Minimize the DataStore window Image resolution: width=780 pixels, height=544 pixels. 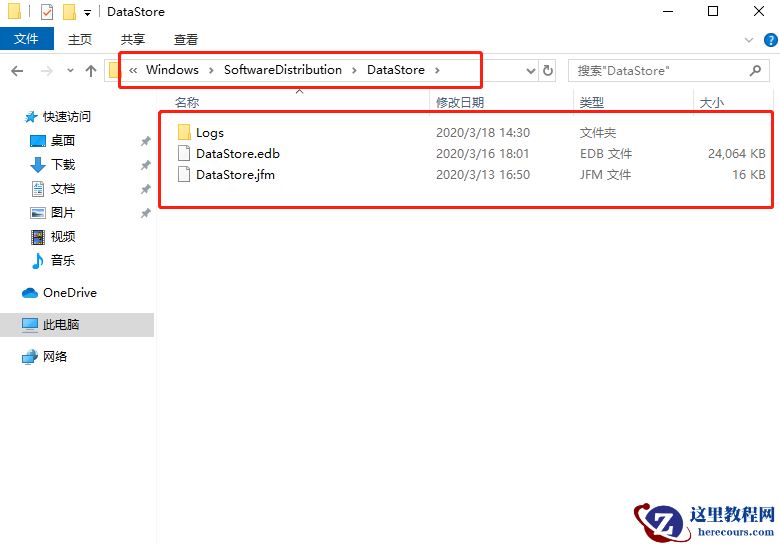pyautogui.click(x=668, y=11)
